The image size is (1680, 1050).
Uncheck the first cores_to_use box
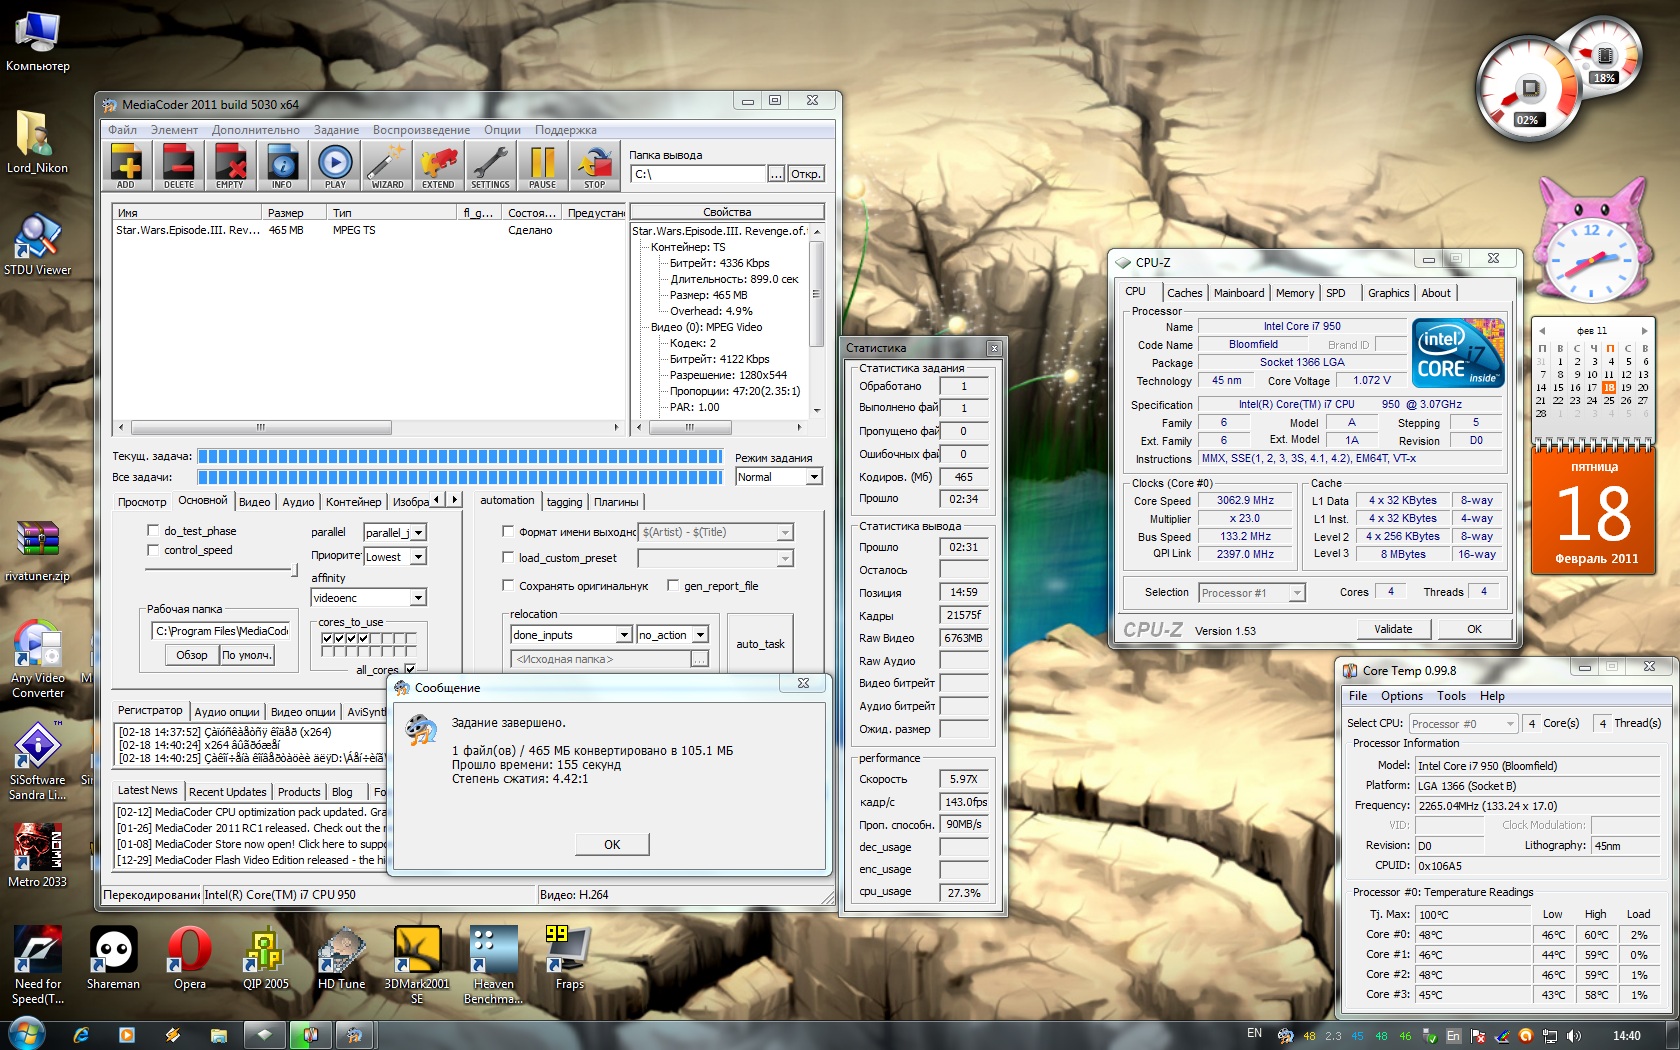pyautogui.click(x=328, y=638)
